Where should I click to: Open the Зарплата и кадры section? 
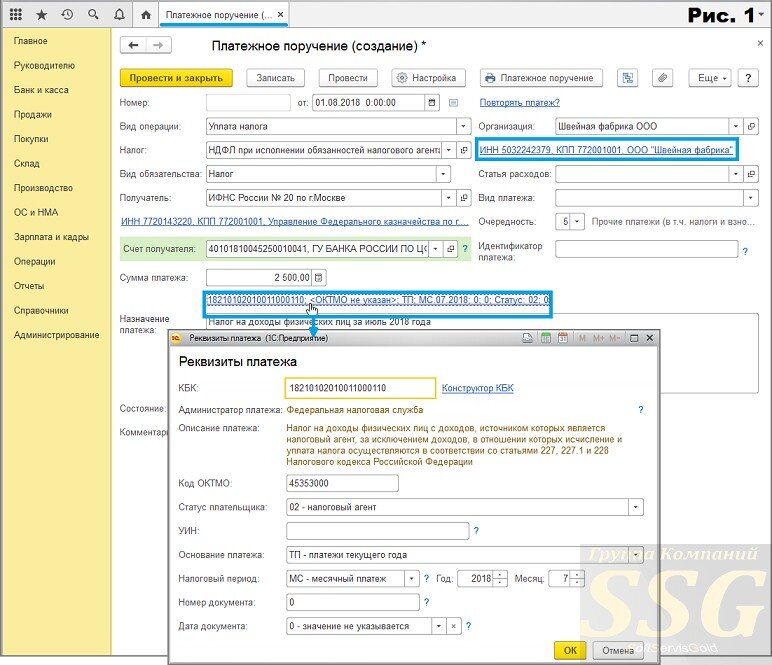pos(51,237)
